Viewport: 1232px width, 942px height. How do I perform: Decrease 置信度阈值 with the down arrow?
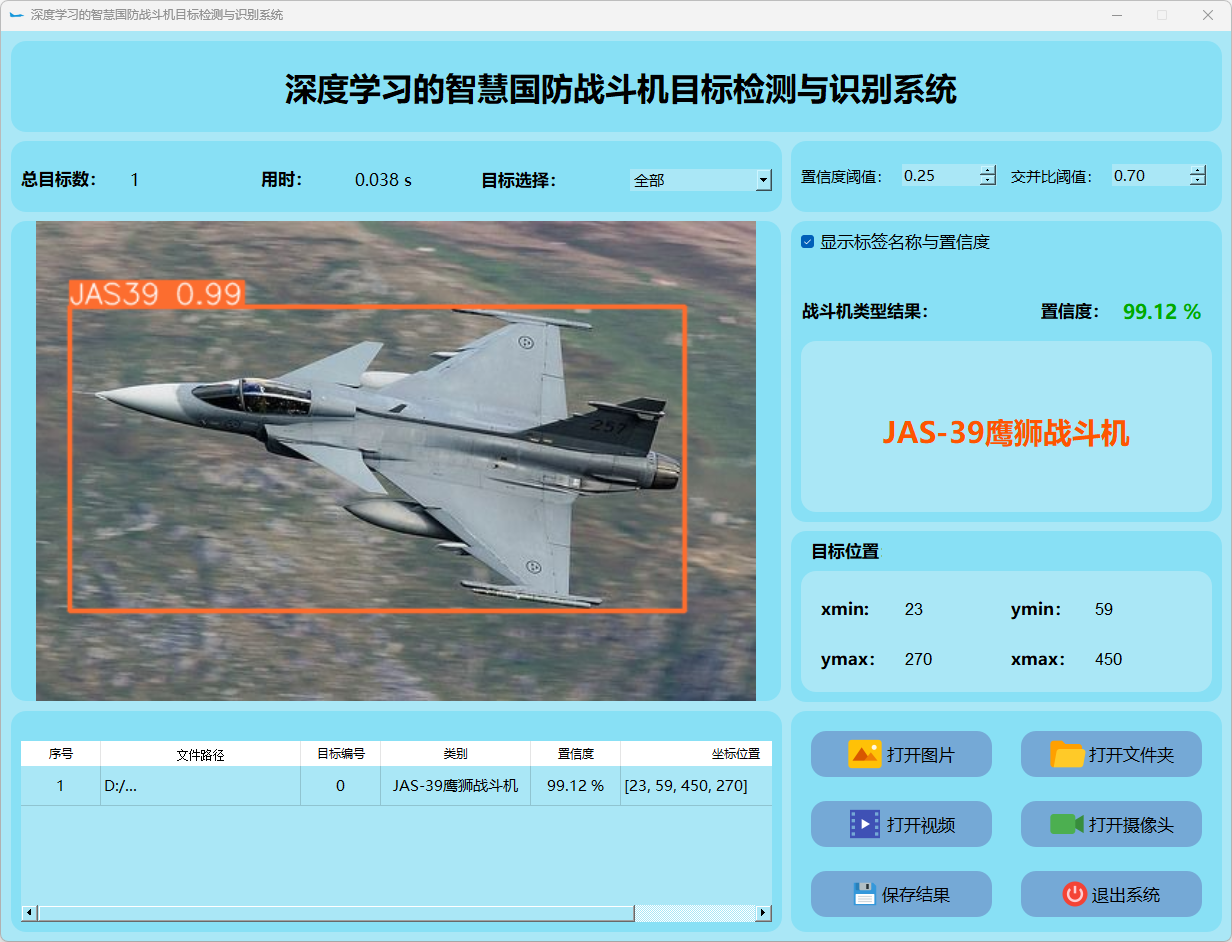(x=988, y=181)
